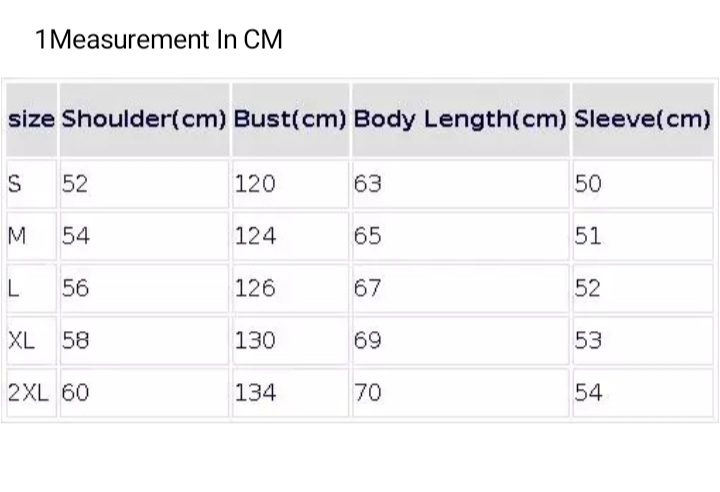Click the 'Sleeve(cm)' column header
The image size is (720, 492).
[642, 119]
